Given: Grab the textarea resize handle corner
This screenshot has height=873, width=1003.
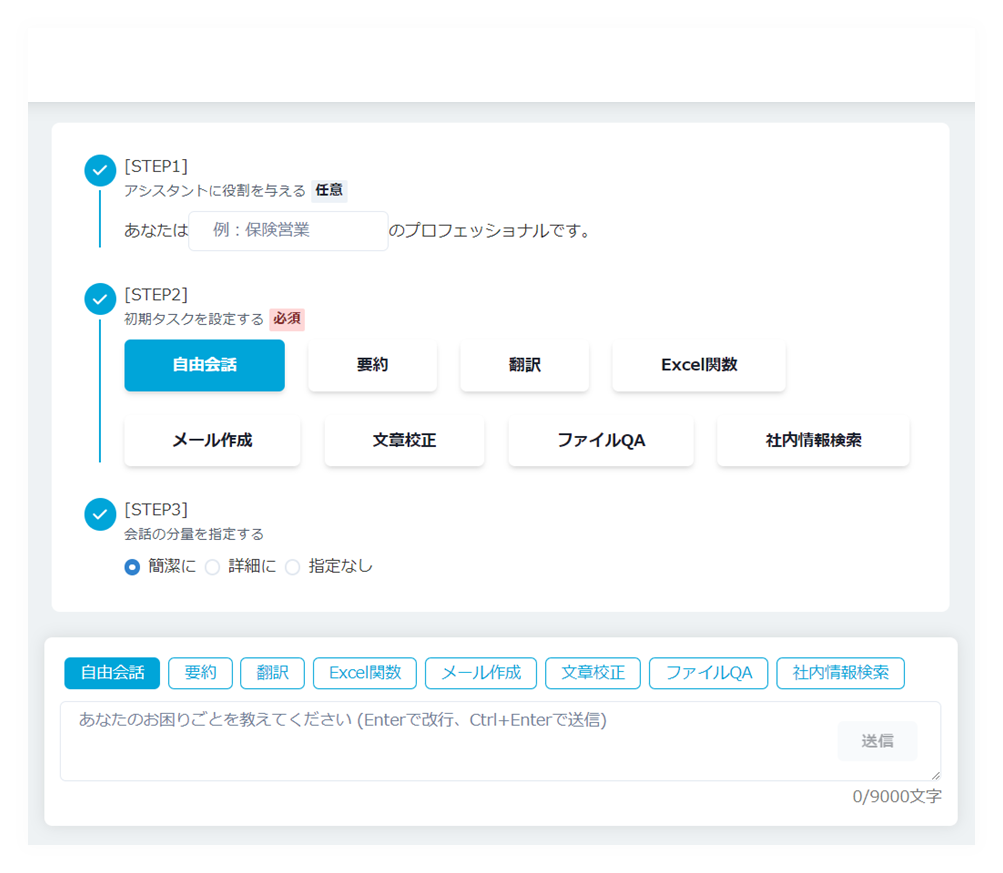Looking at the screenshot, I should tap(936, 775).
